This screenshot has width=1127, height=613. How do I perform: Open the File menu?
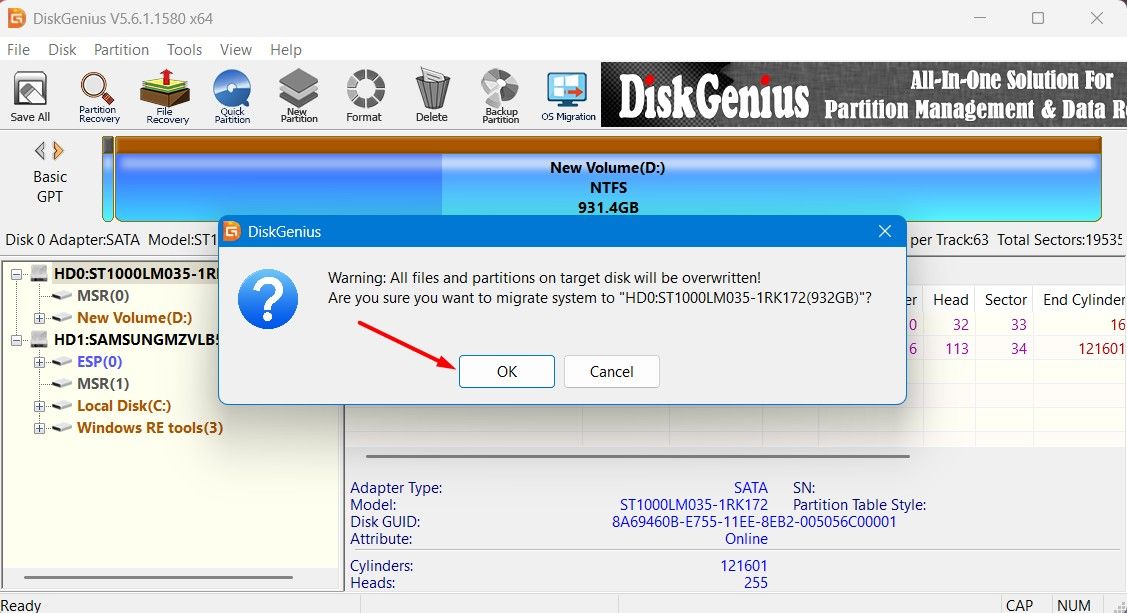(x=18, y=50)
